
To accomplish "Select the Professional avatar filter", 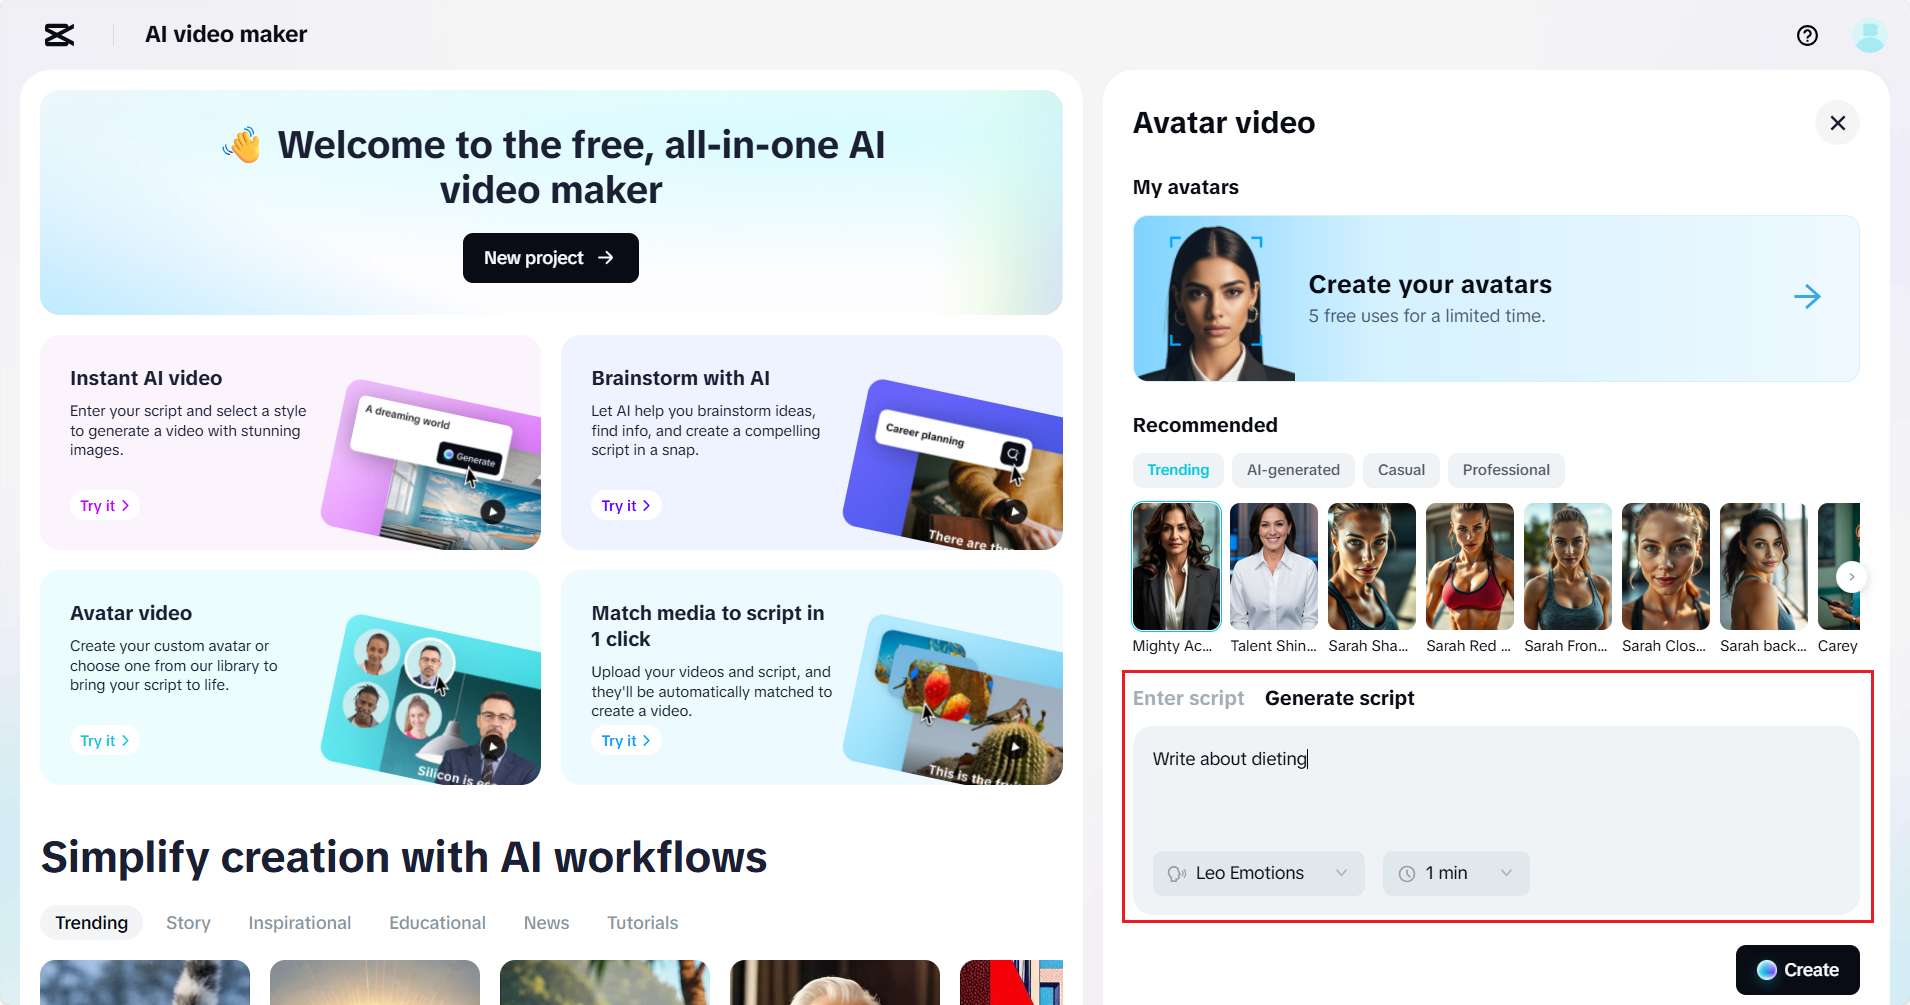I will pyautogui.click(x=1506, y=470).
